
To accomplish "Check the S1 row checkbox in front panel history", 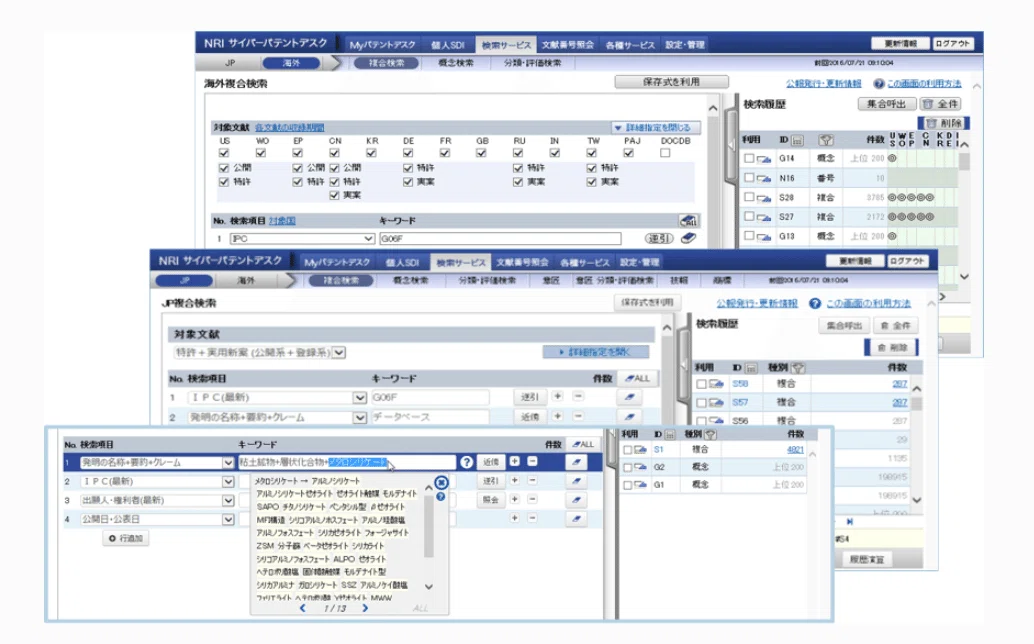I will pyautogui.click(x=628, y=450).
